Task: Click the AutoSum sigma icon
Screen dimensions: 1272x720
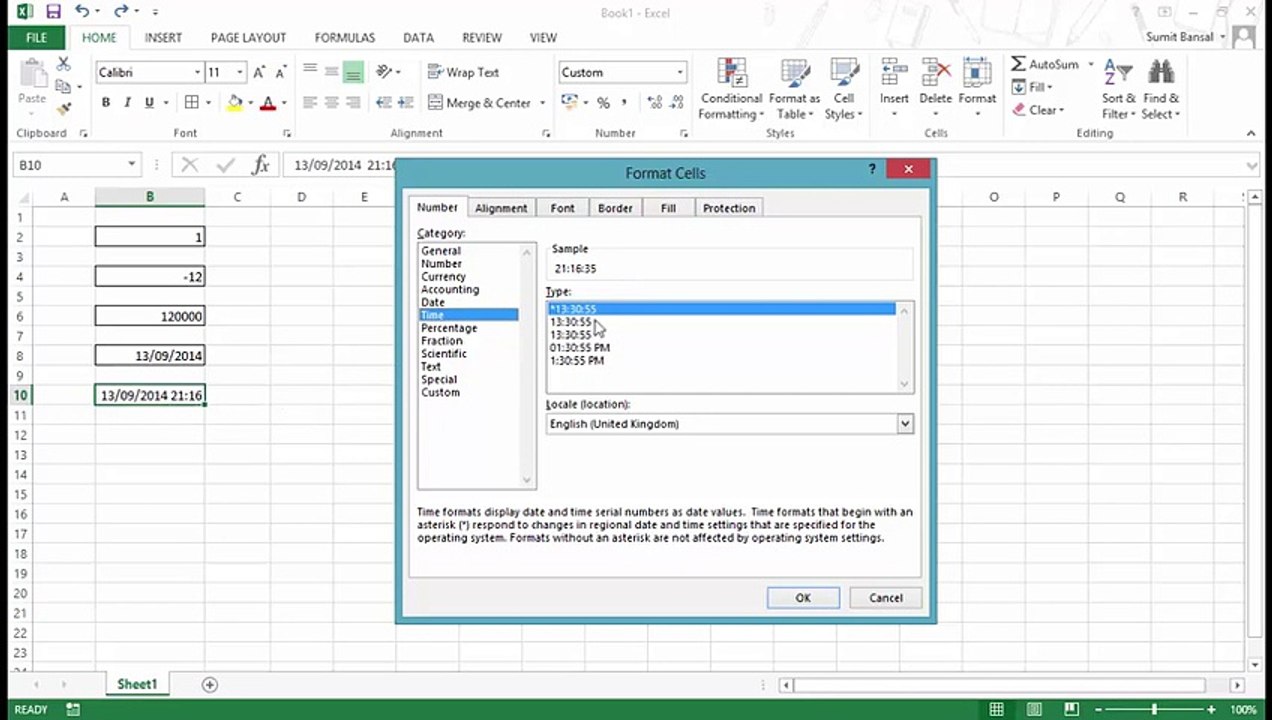Action: click(x=1018, y=64)
